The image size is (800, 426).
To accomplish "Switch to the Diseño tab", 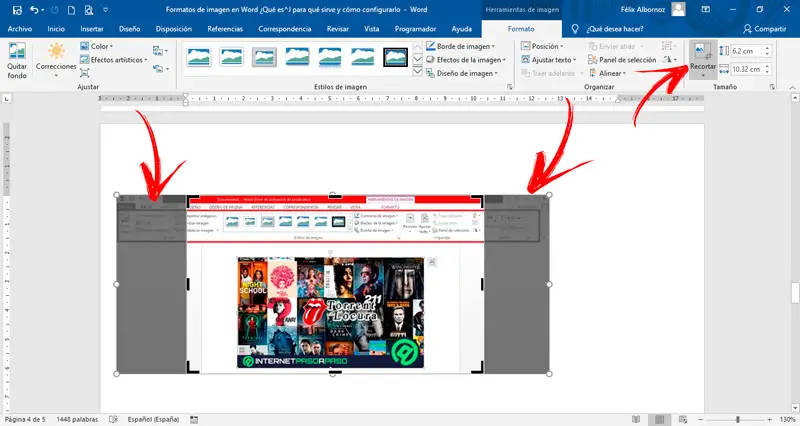I will [130, 29].
